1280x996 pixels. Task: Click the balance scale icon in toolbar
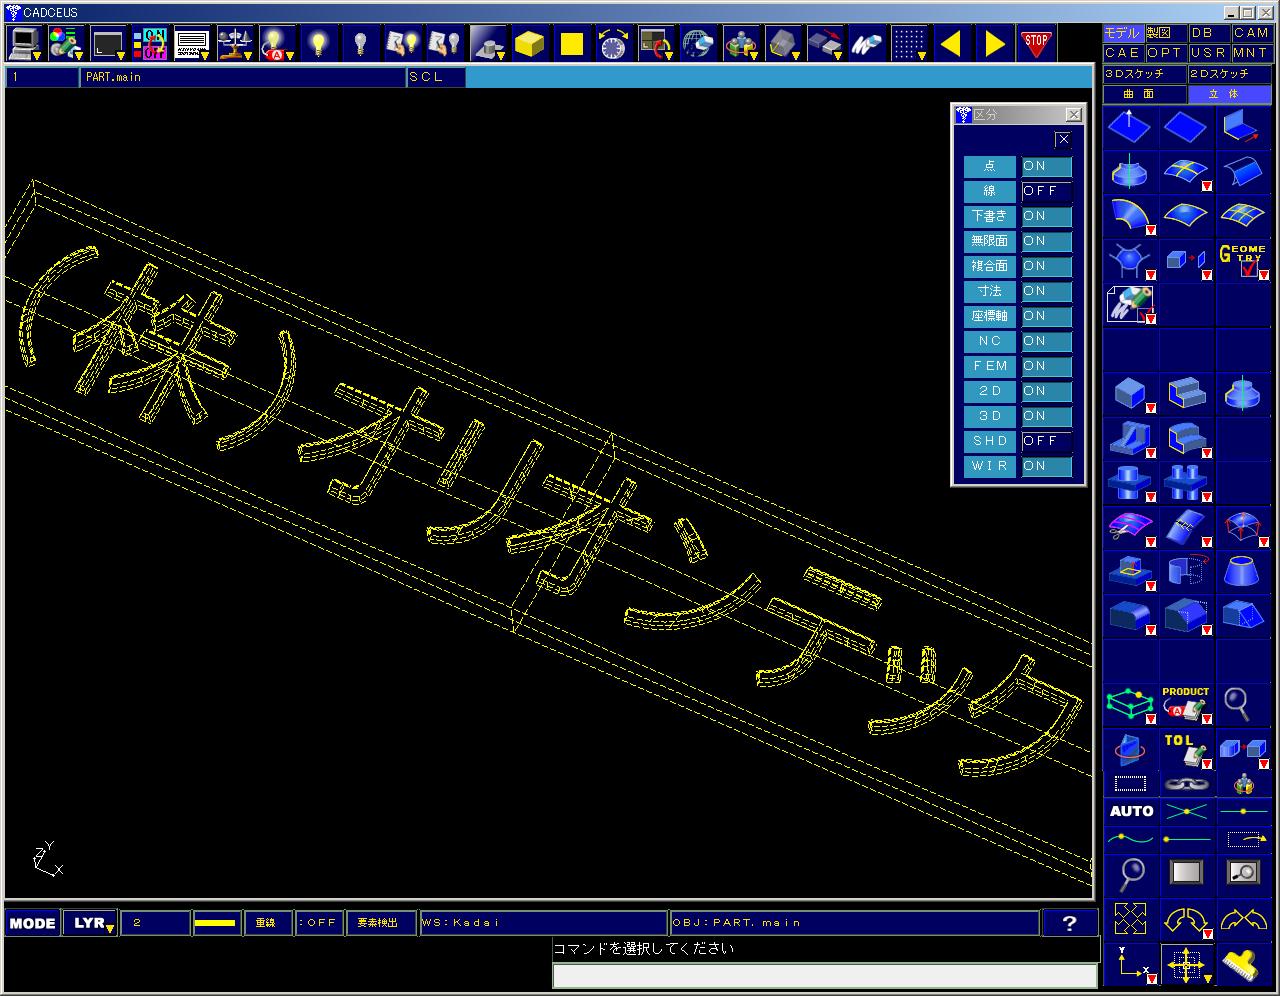(x=234, y=43)
